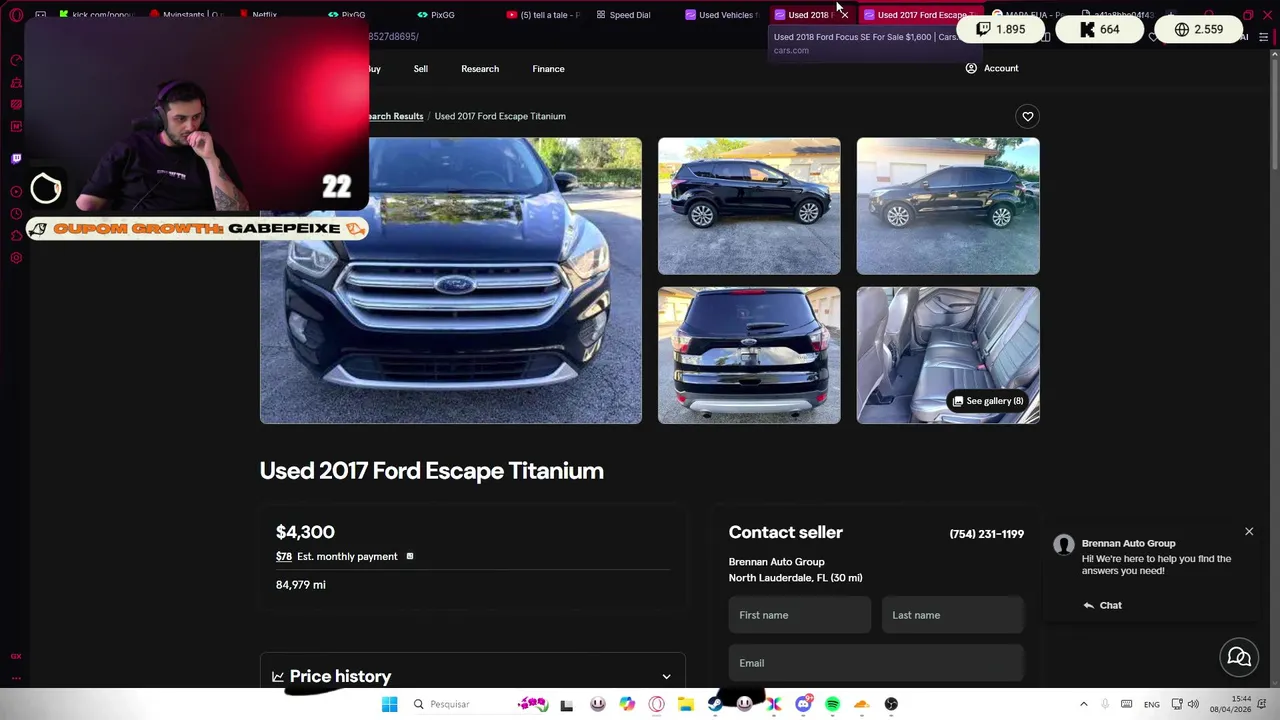Click North Lauderdale, FL (30 mi) text

[796, 578]
